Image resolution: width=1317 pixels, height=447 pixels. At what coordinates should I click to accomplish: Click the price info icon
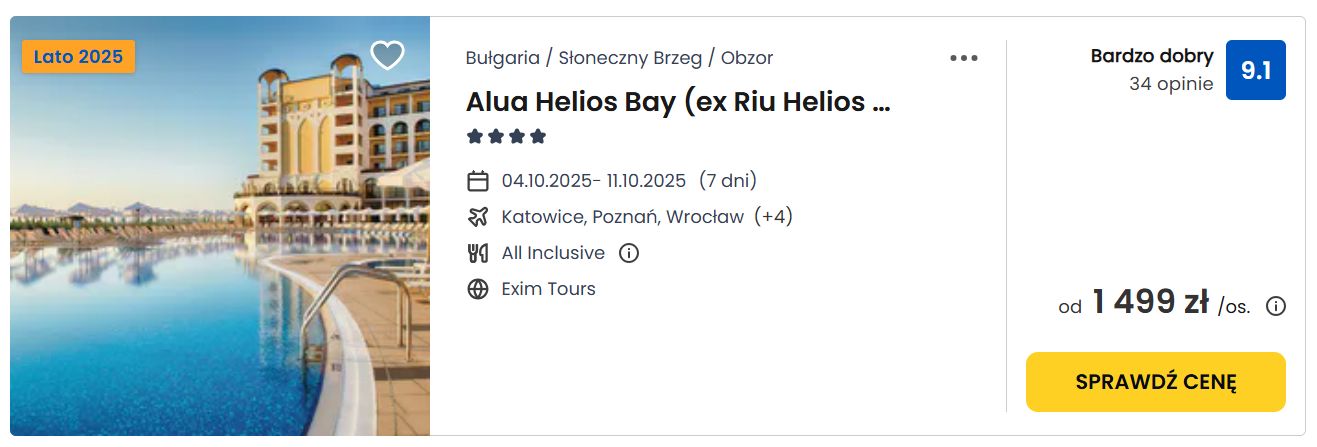pos(1276,306)
